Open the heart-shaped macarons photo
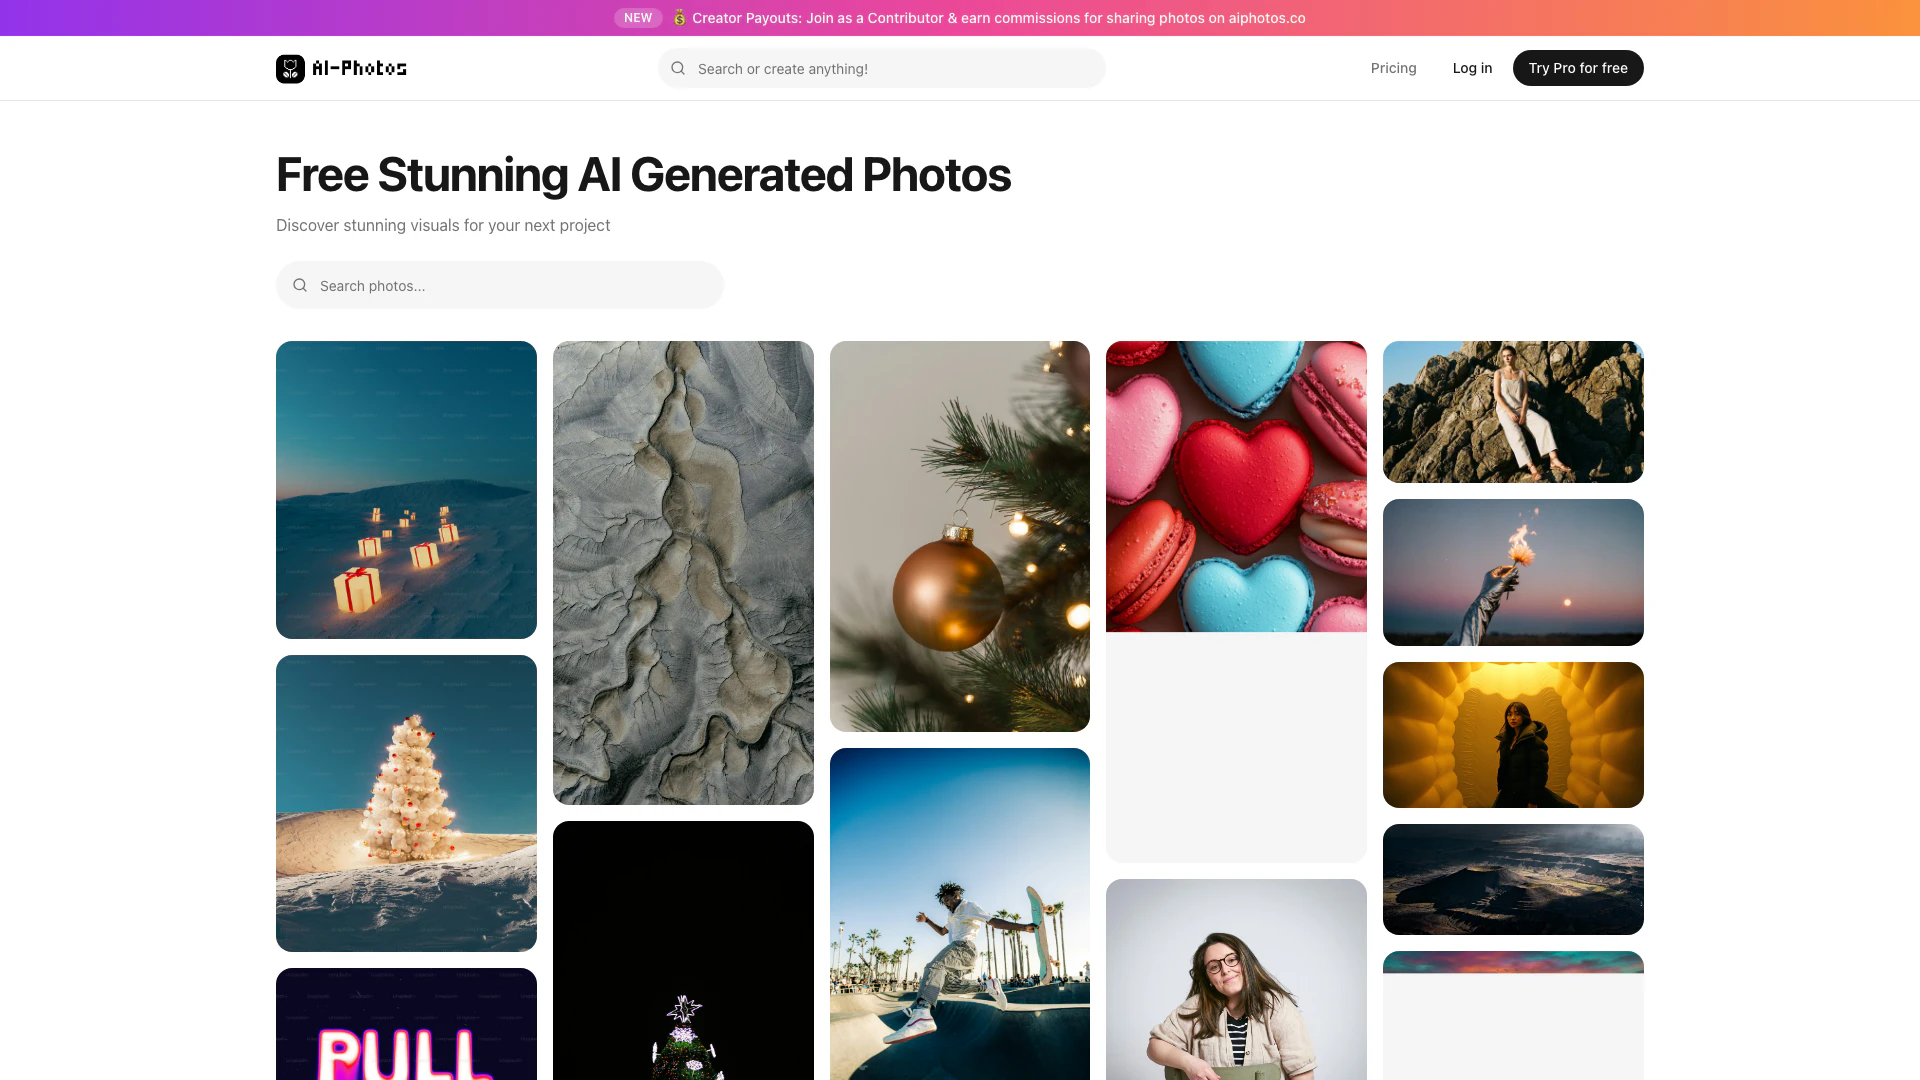This screenshot has height=1080, width=1920. click(1236, 486)
